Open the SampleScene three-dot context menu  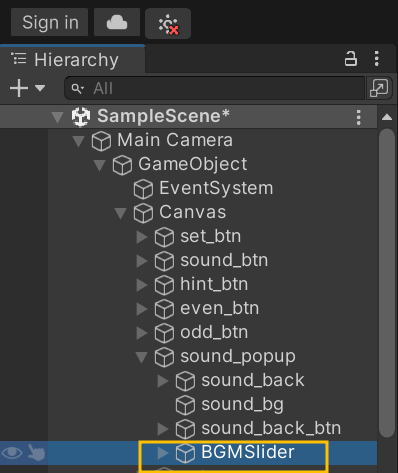359,117
